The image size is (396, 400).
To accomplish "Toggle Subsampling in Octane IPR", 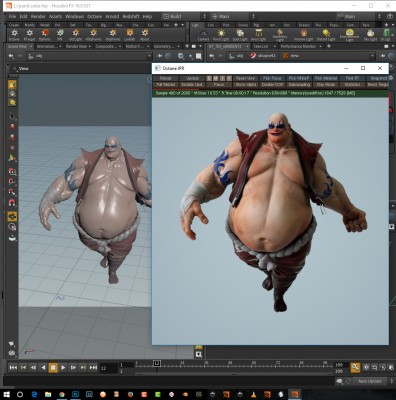I will pos(299,85).
